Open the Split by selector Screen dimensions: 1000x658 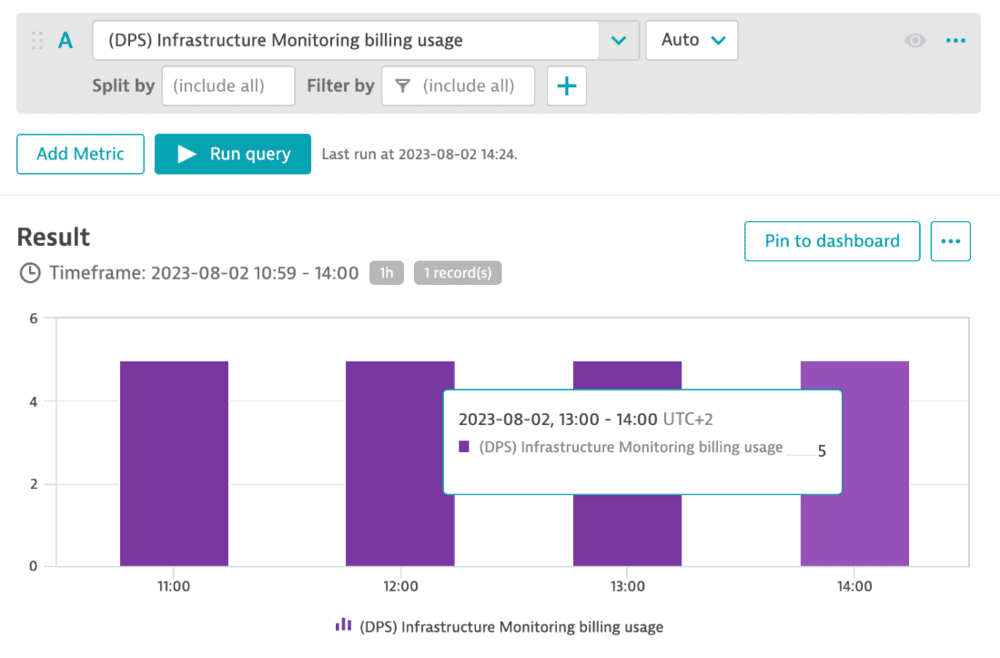tap(228, 86)
